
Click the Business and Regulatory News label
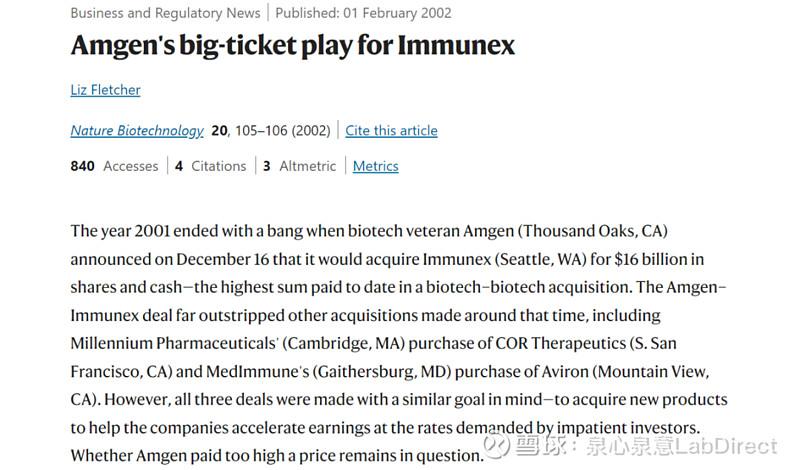coord(165,13)
